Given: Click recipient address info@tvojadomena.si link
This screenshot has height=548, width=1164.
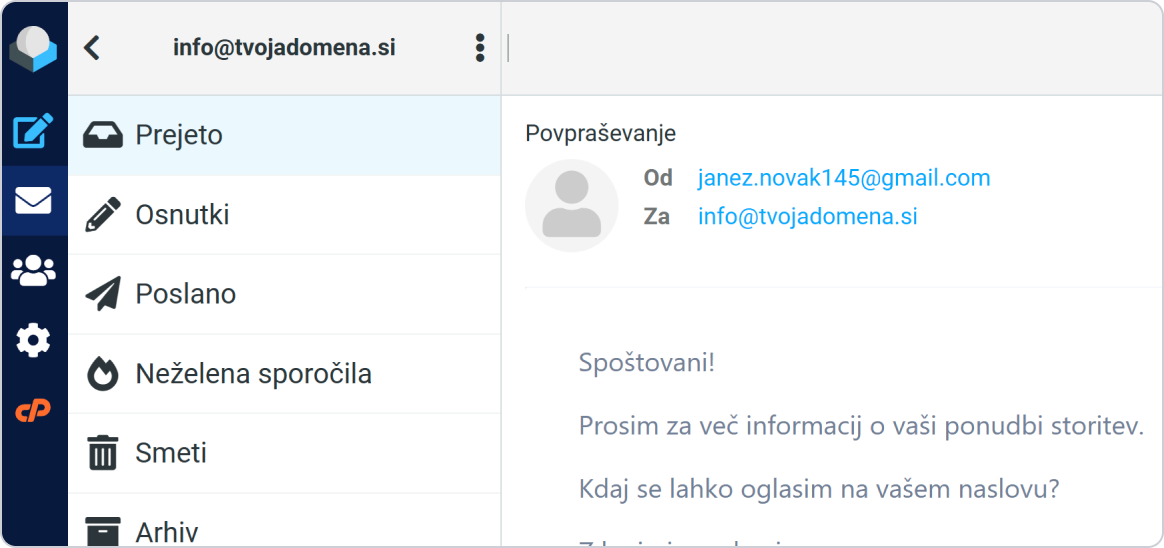Looking at the screenshot, I should pyautogui.click(x=808, y=217).
